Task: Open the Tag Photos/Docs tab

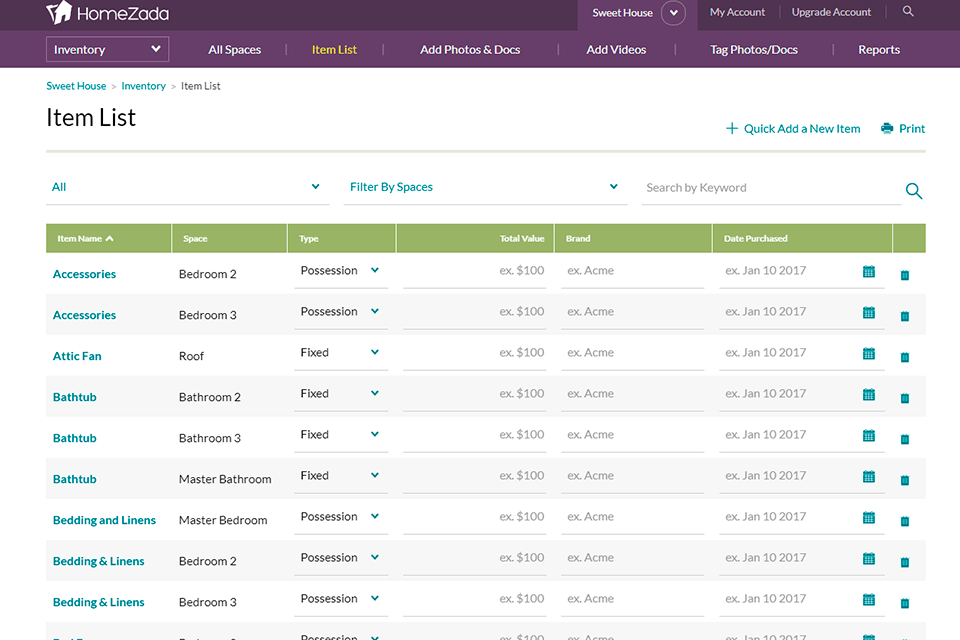Action: [754, 50]
